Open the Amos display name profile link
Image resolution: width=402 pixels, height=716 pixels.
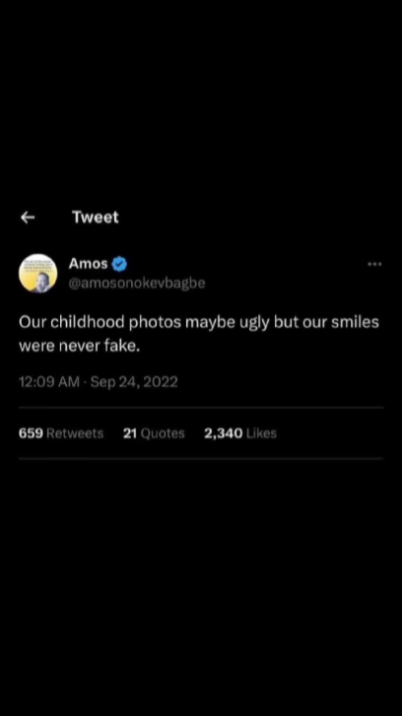pyautogui.click(x=88, y=263)
